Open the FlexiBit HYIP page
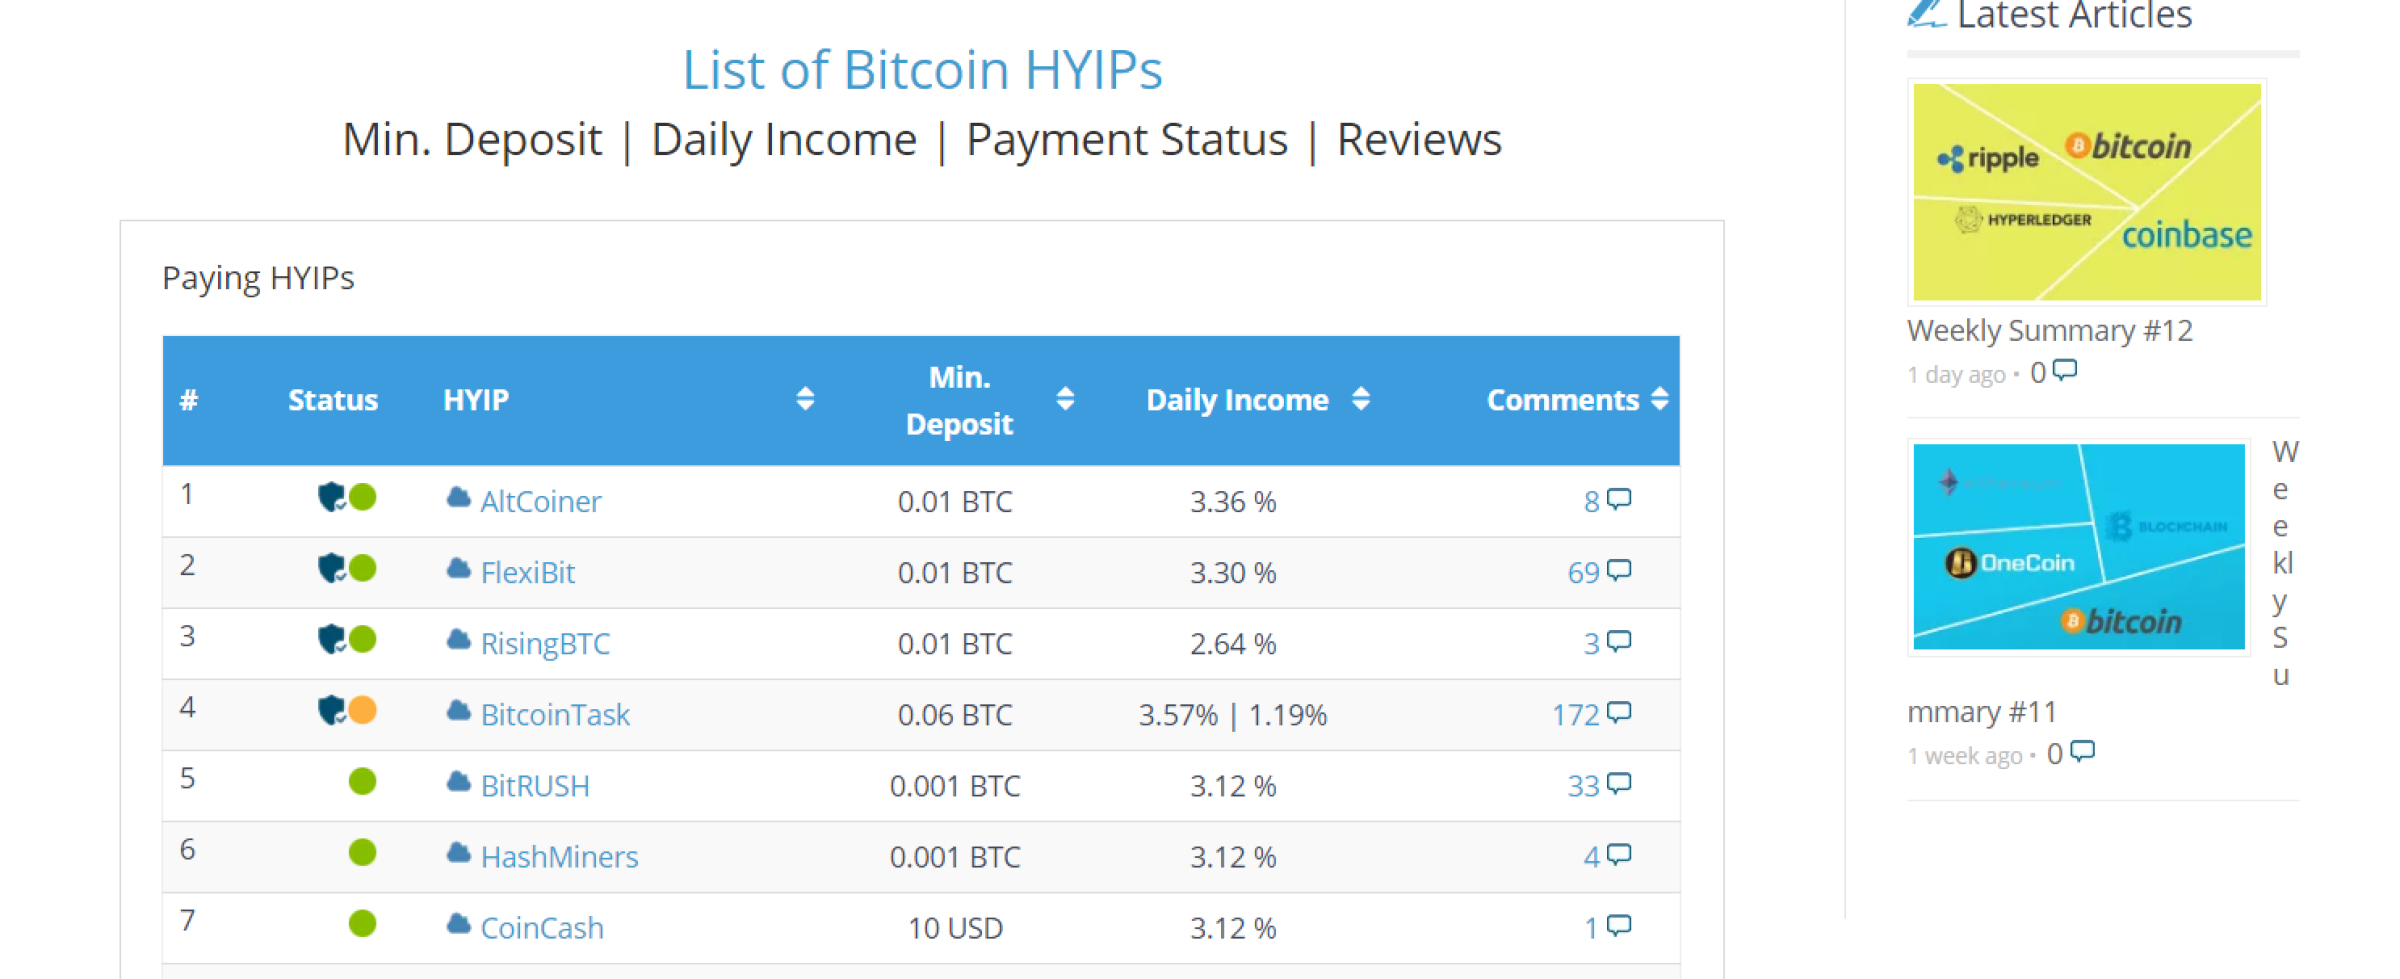The height and width of the screenshot is (979, 2400). pos(527,571)
